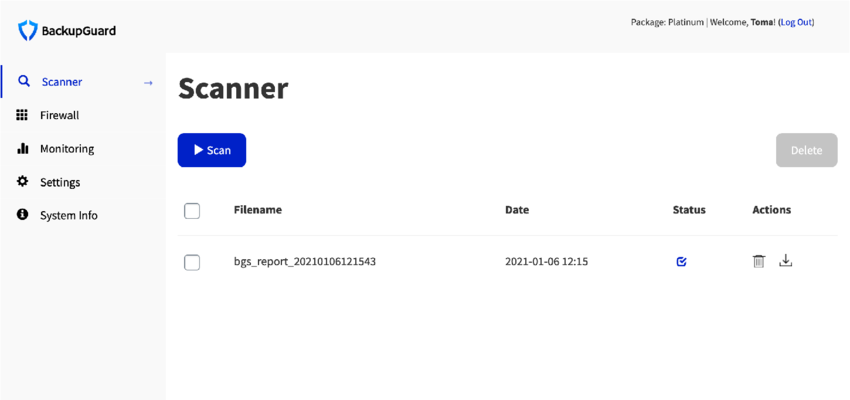Open the Firewall menu item
Screen dimensions: 850x400
59,115
